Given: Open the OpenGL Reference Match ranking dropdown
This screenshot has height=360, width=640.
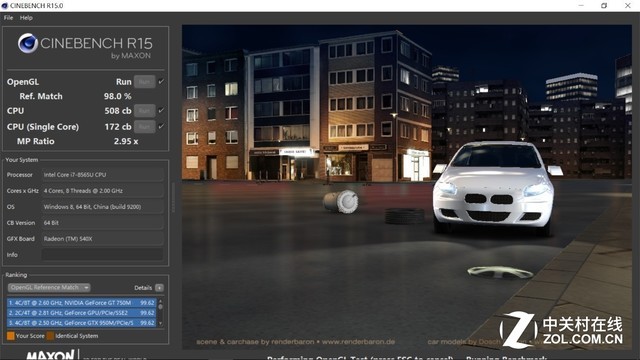Looking at the screenshot, I should click(x=49, y=287).
